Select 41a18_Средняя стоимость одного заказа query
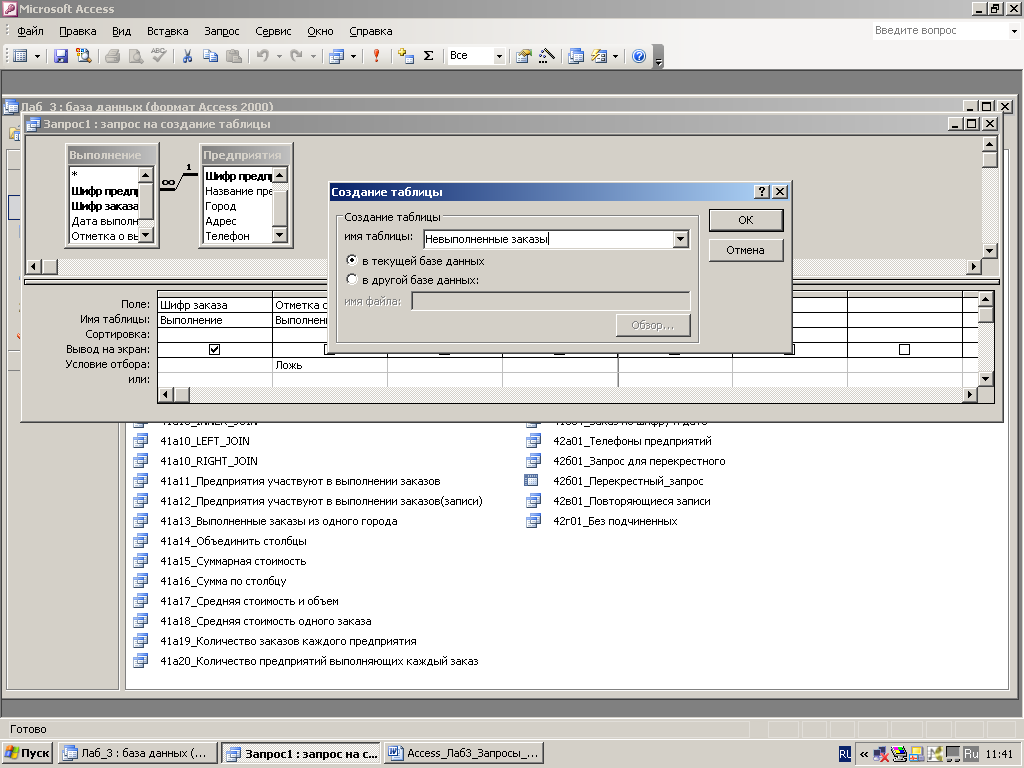This screenshot has height=768, width=1024. [266, 621]
